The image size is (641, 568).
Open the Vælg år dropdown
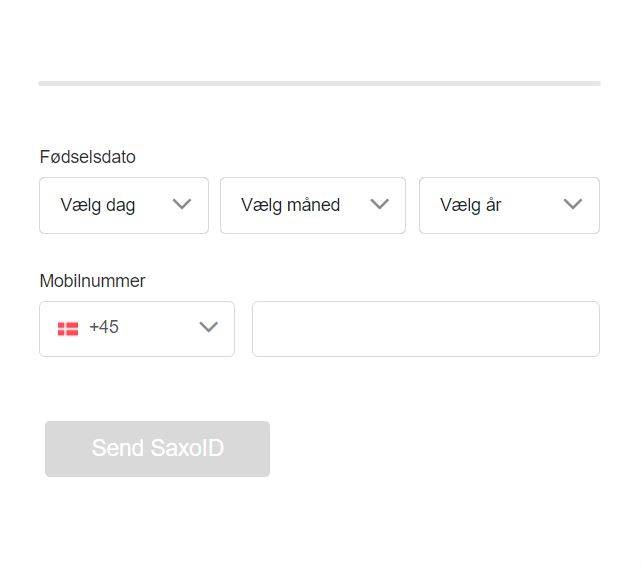[x=509, y=206]
